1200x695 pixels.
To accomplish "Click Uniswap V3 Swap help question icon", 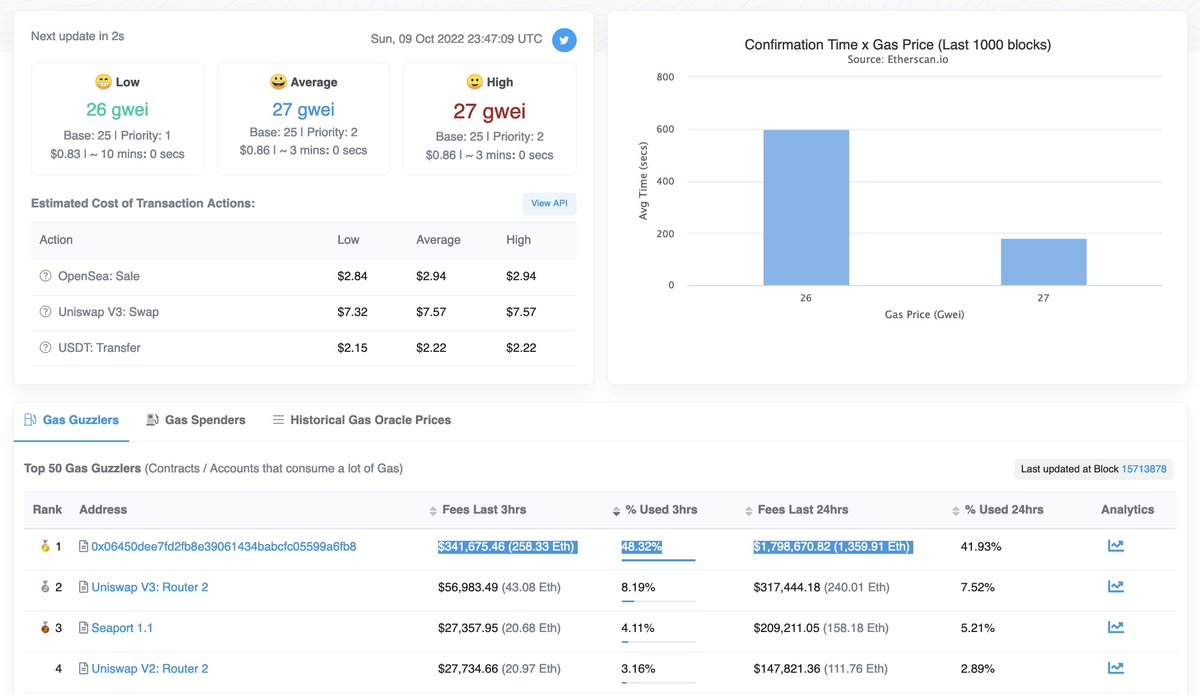I will (x=45, y=312).
